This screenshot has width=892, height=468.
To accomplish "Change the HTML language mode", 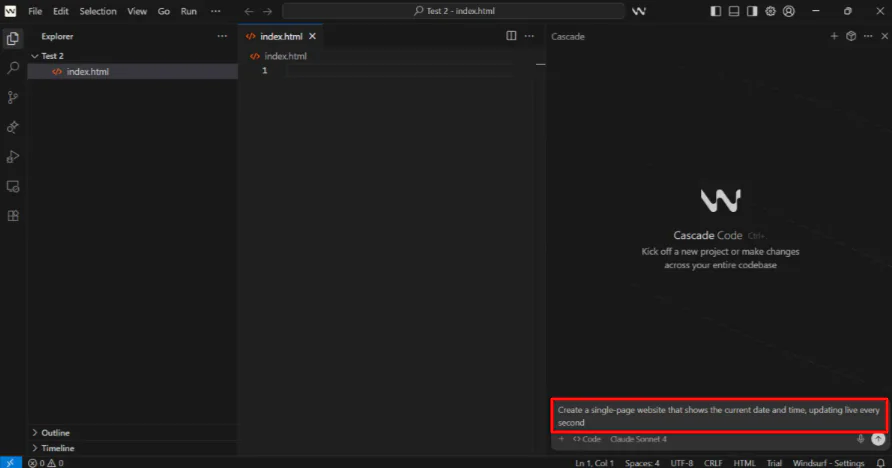I will pos(744,463).
